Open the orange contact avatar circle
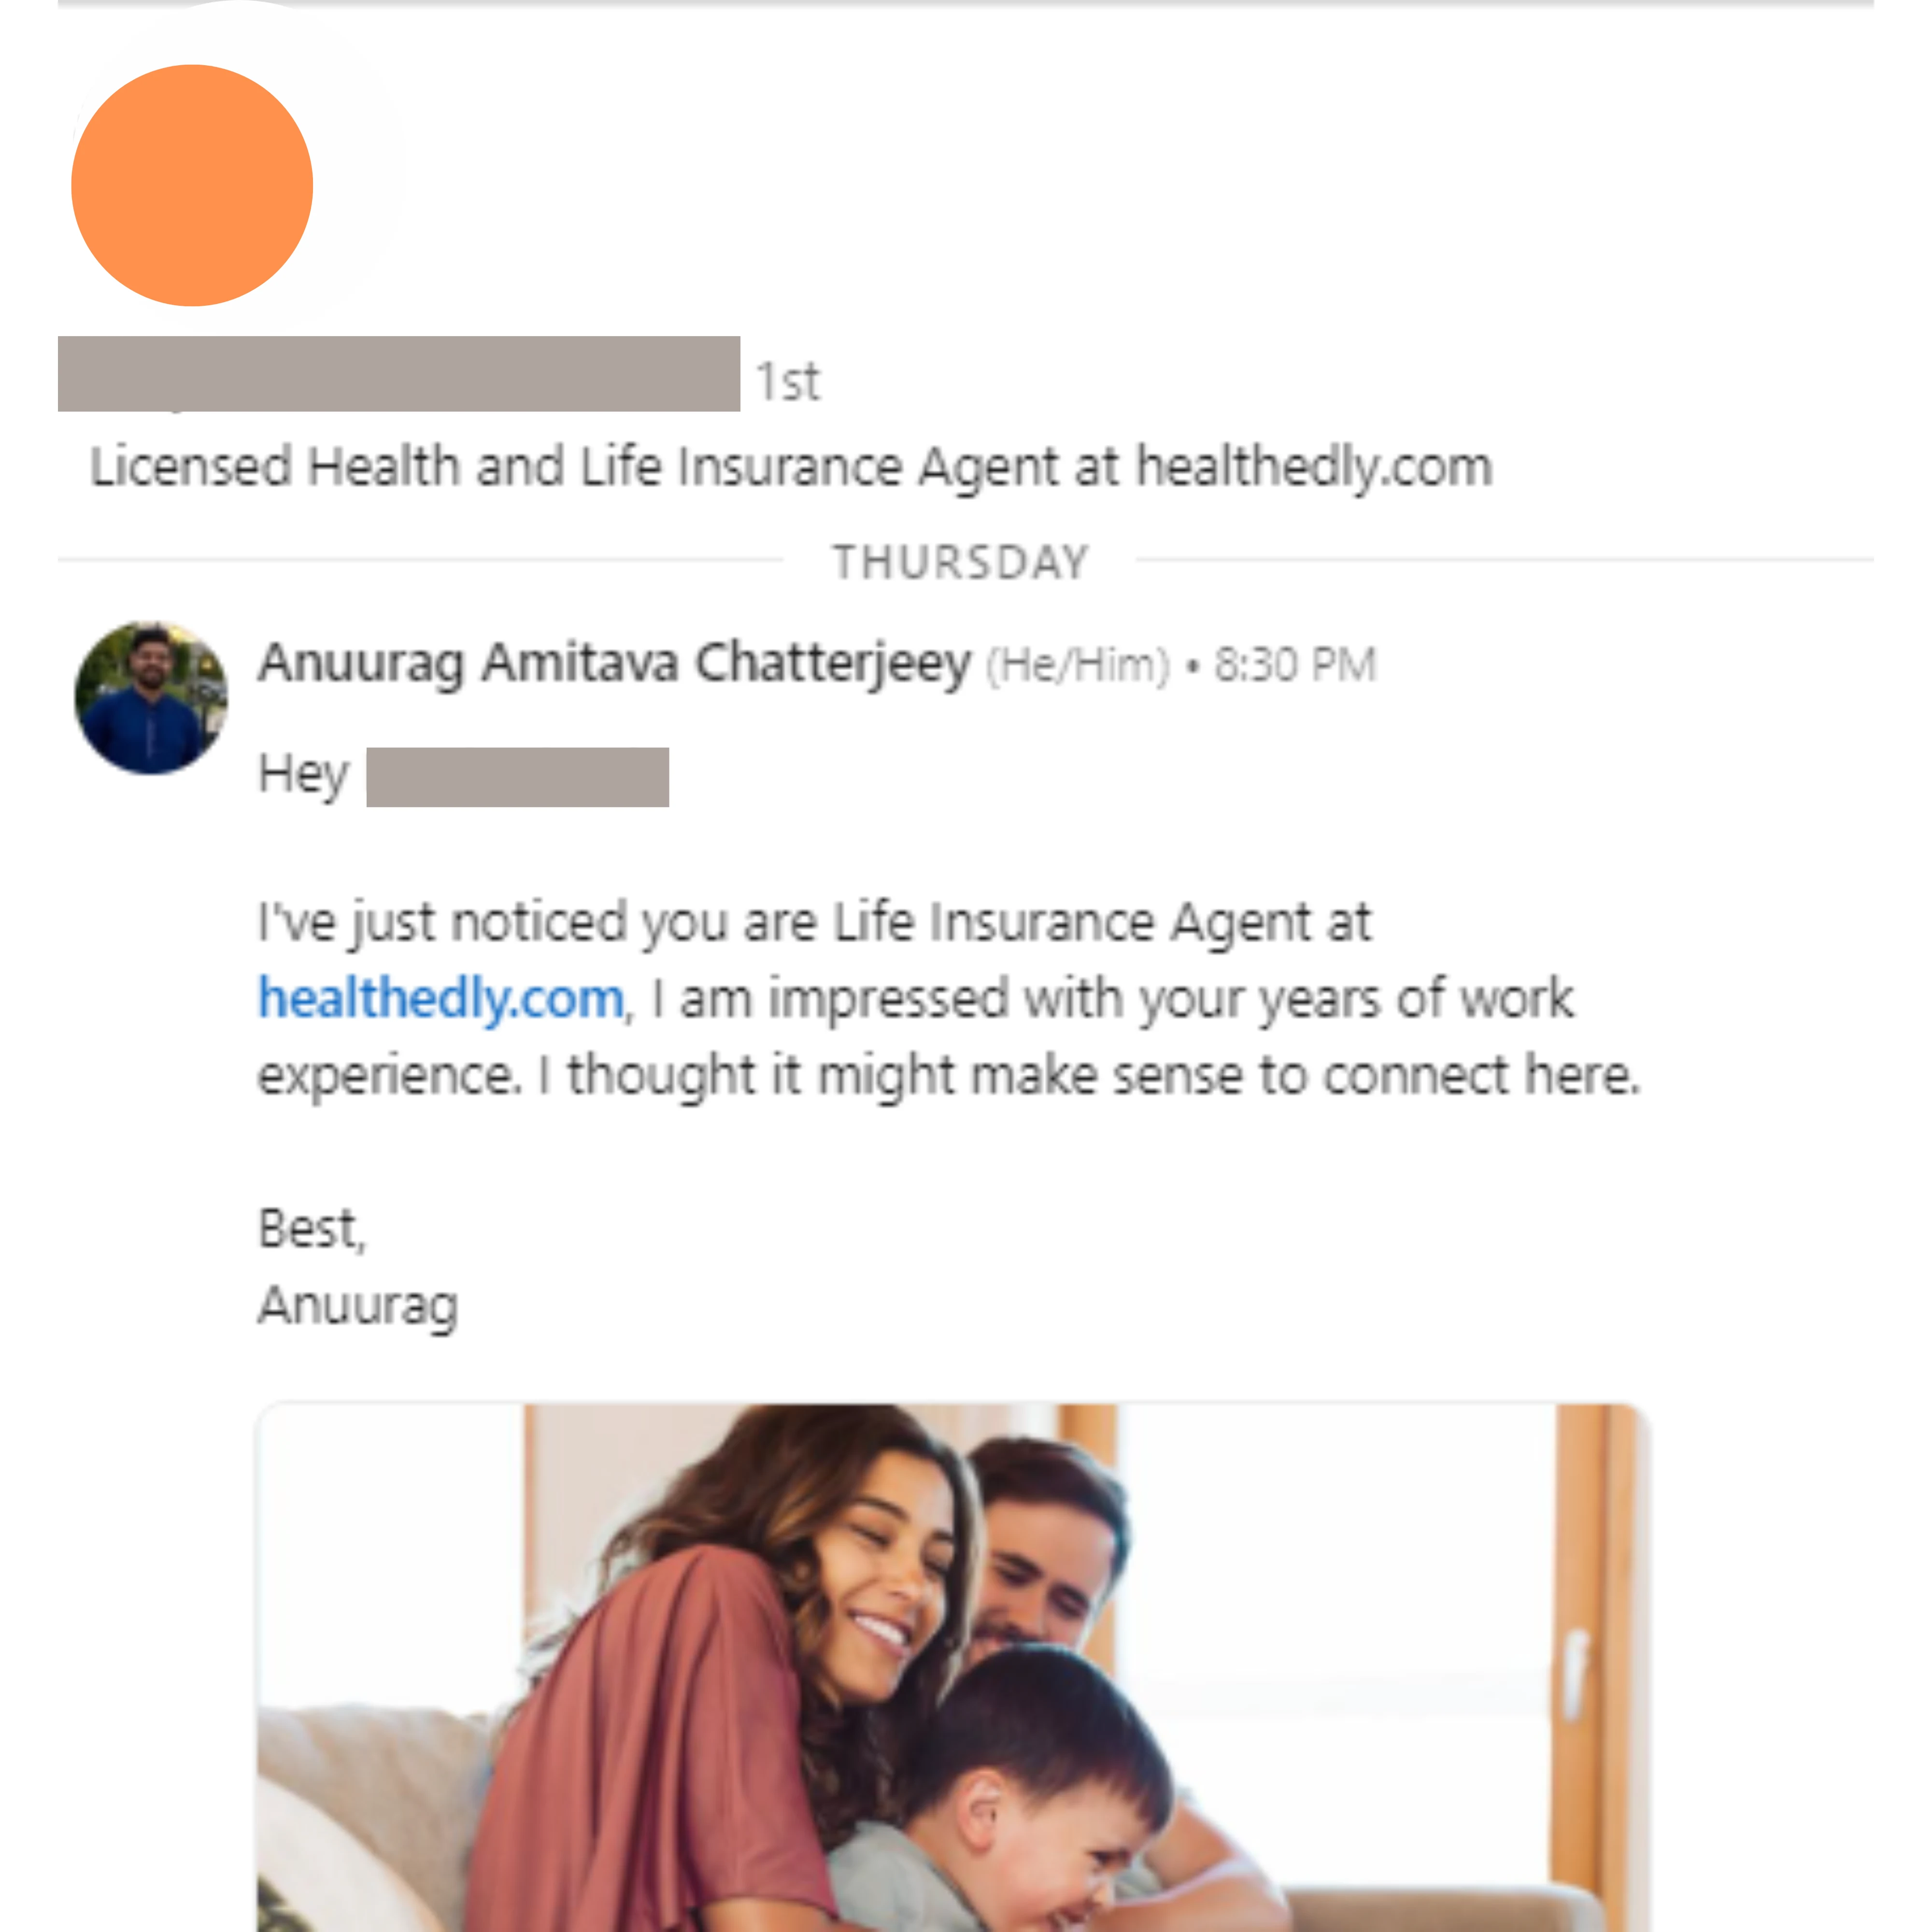 coord(192,185)
